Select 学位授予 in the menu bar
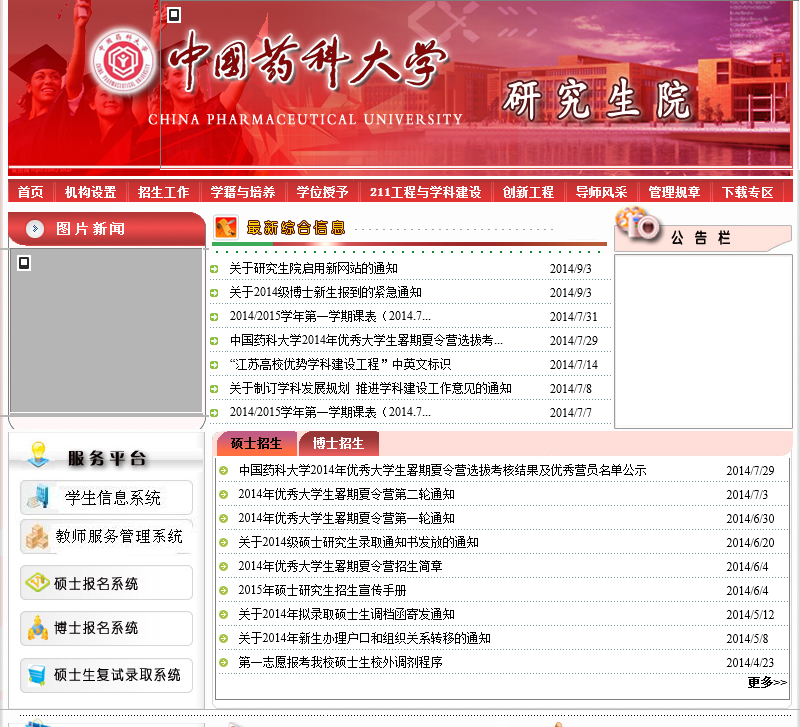 (x=322, y=192)
